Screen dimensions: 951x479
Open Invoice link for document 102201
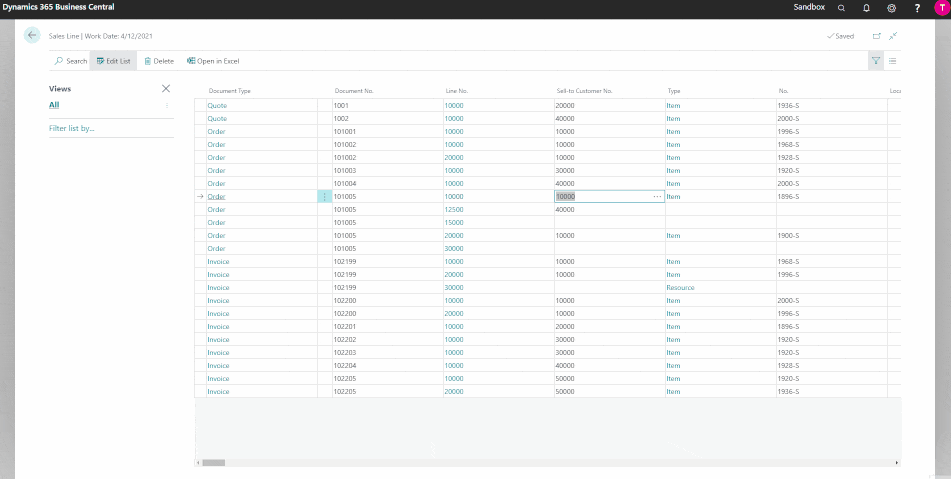click(218, 327)
